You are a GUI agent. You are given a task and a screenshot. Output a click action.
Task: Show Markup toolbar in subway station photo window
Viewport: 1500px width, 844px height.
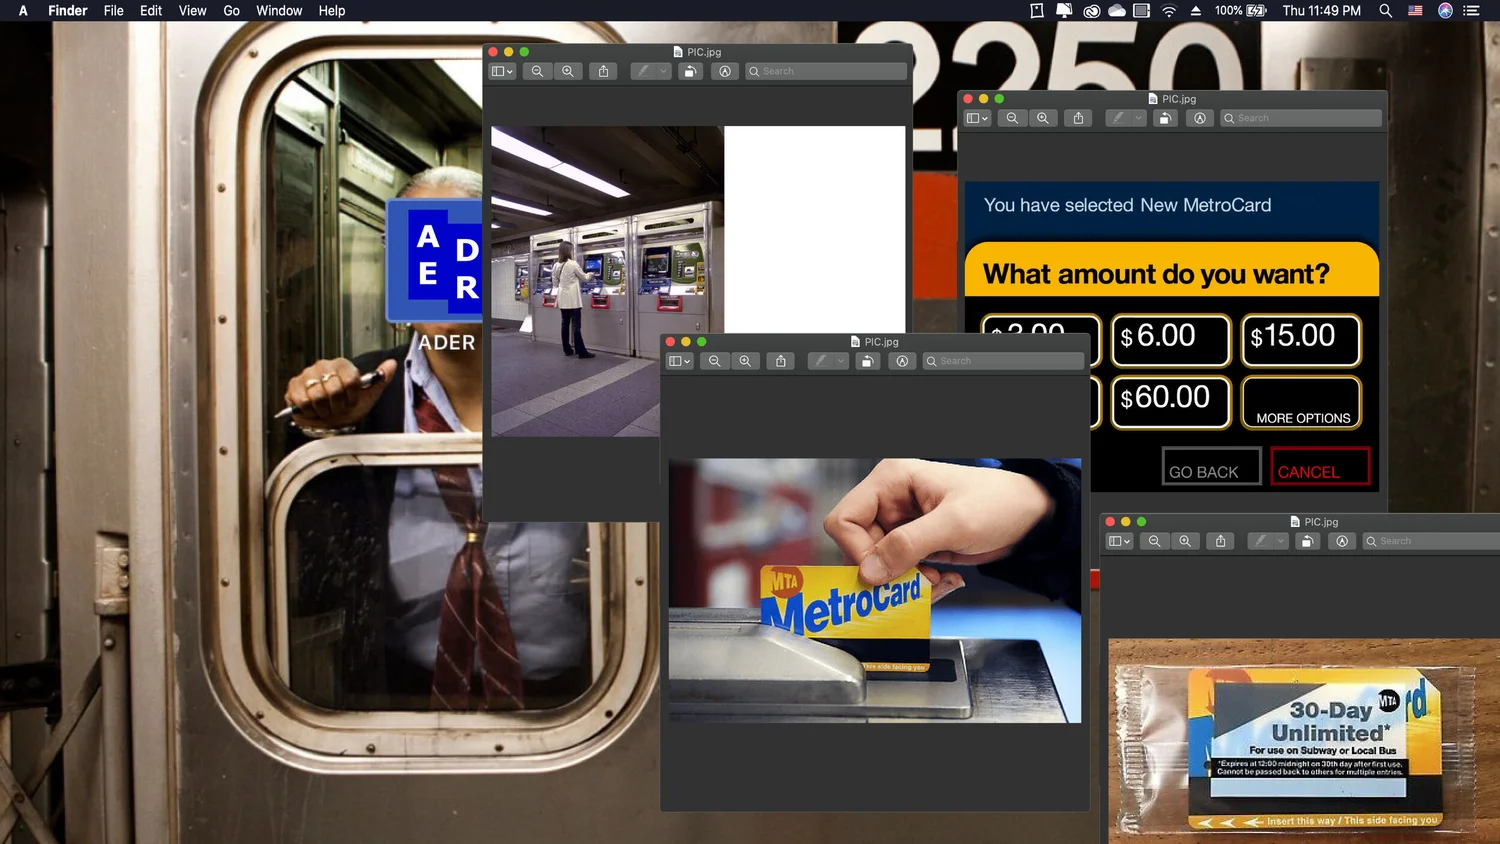725,71
